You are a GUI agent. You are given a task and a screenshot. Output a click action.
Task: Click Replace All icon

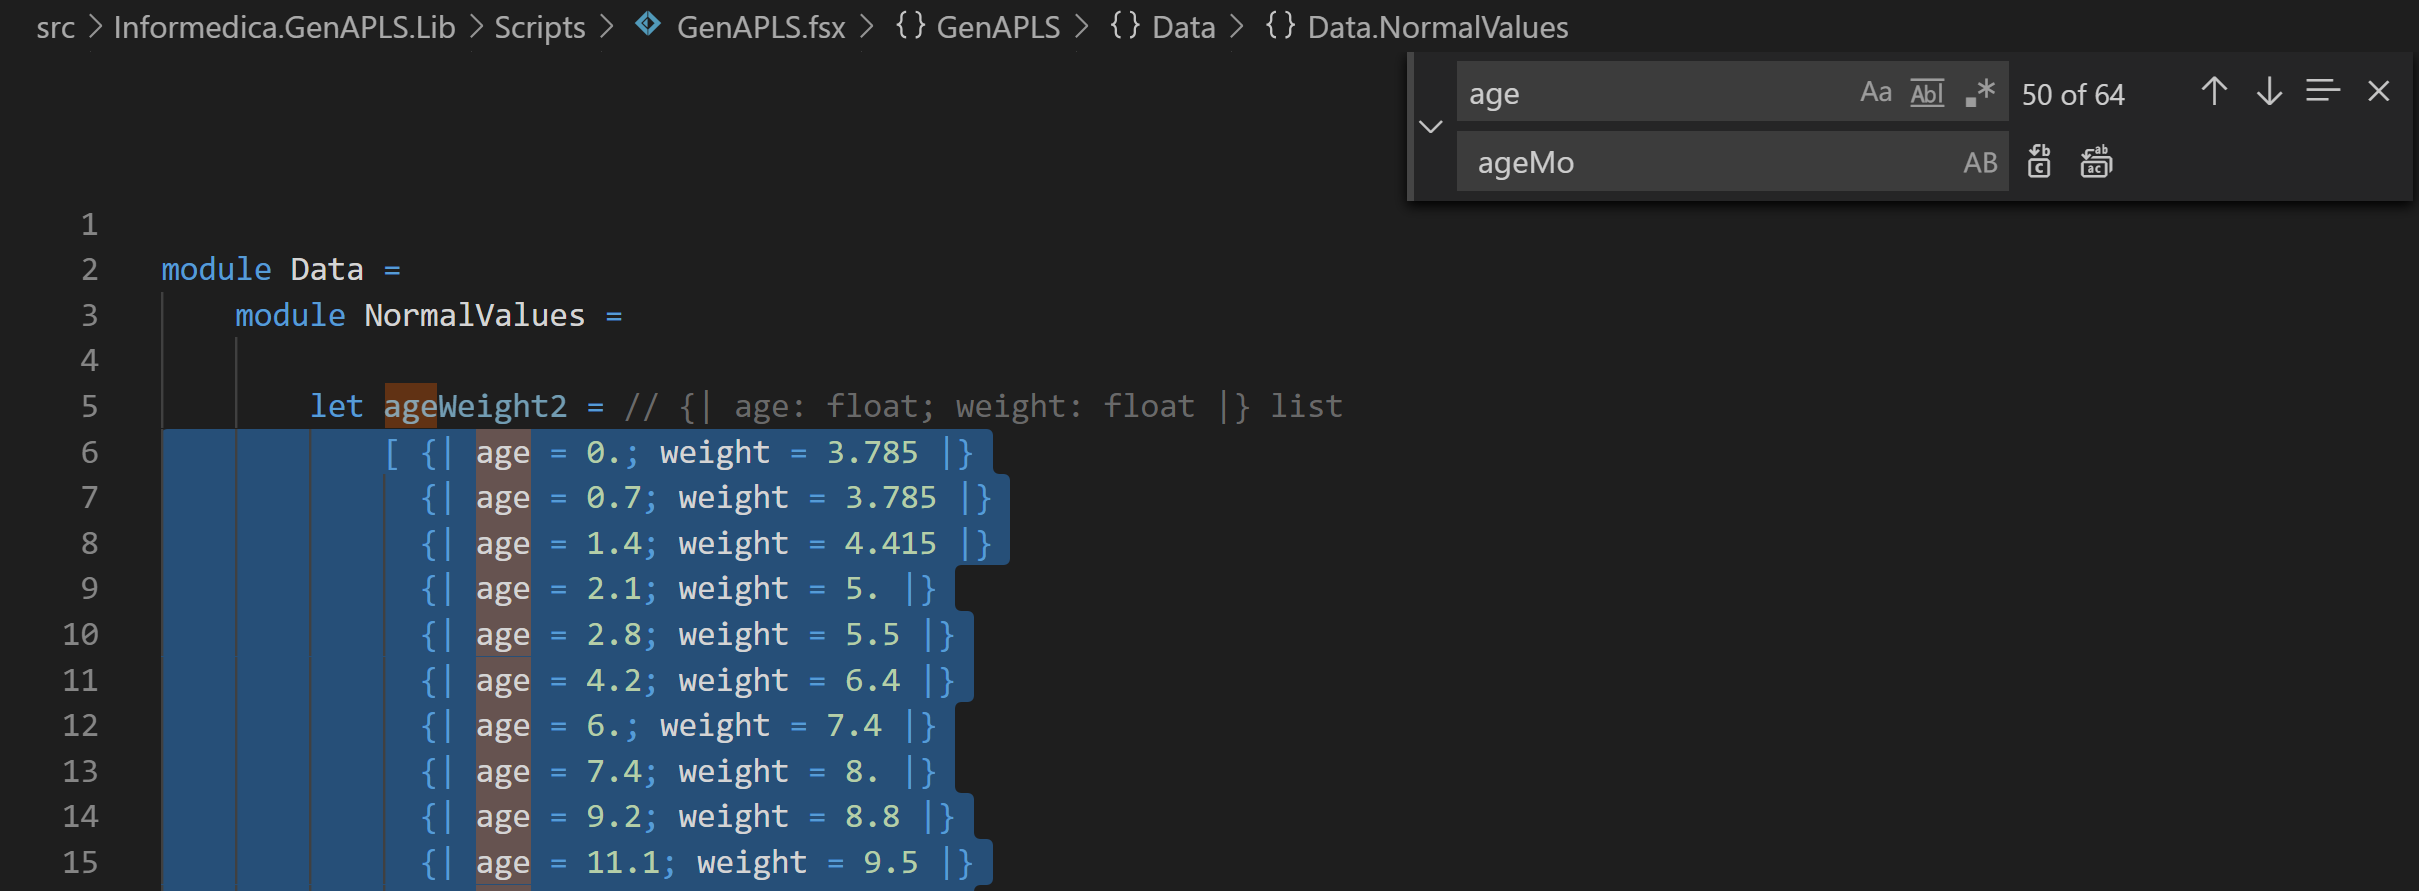[2096, 162]
